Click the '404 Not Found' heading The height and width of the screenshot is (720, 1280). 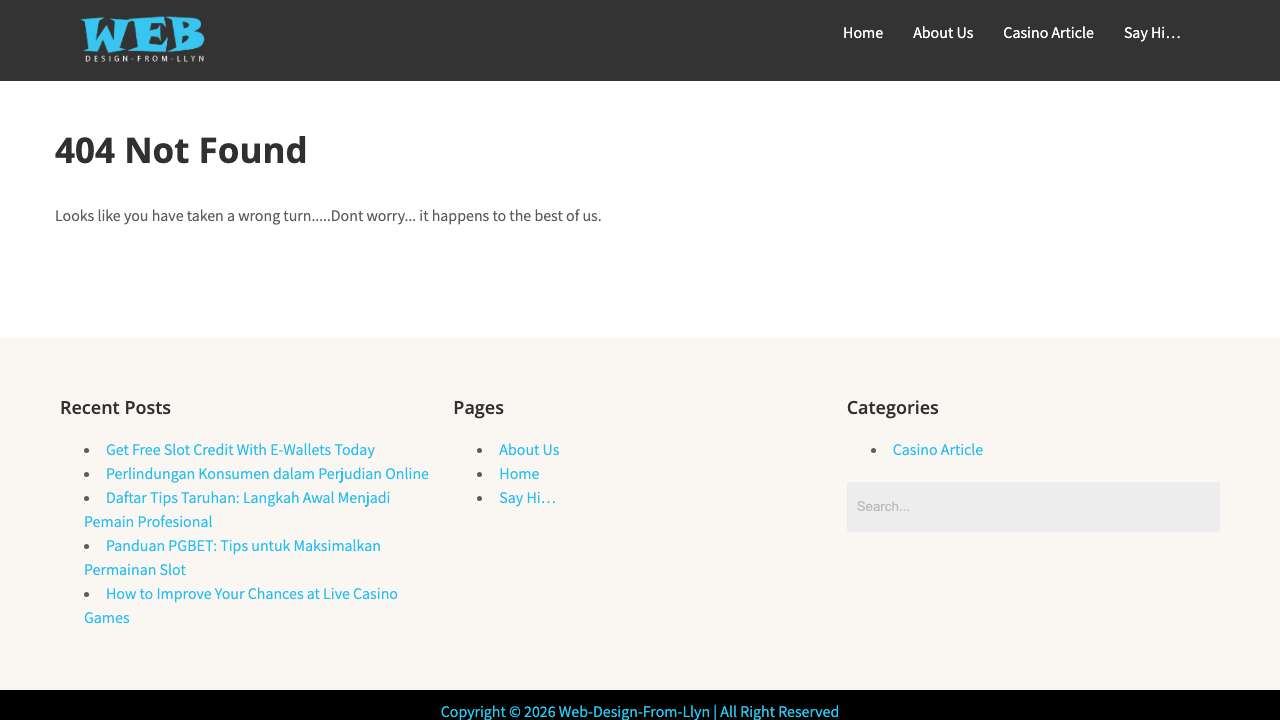coord(181,151)
